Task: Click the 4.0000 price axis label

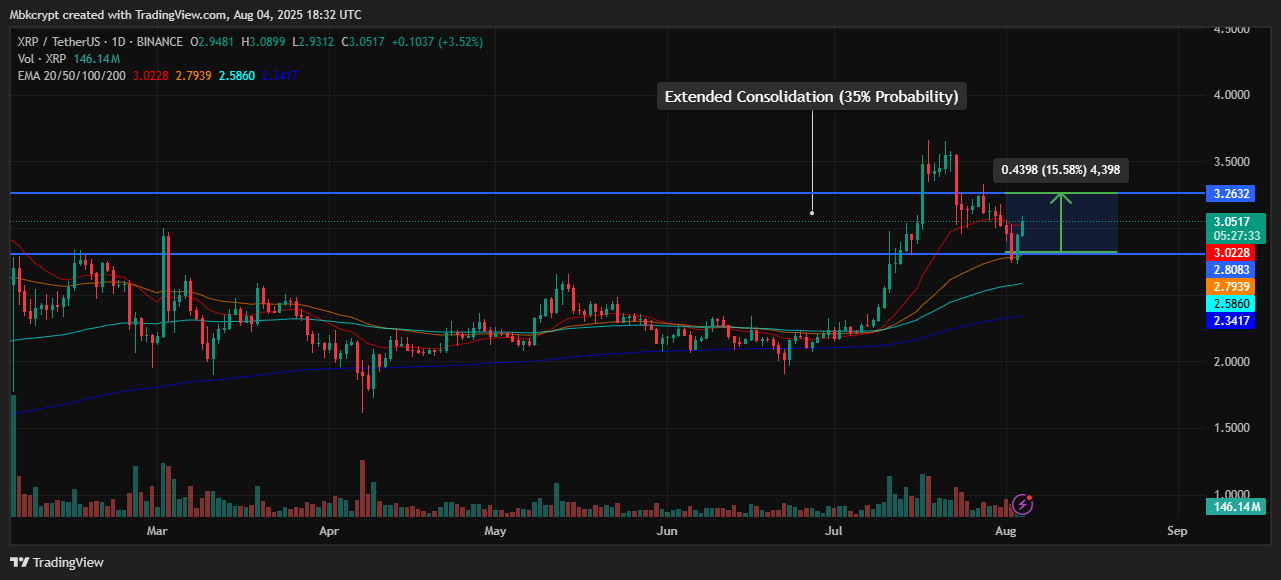Action: click(x=1233, y=96)
